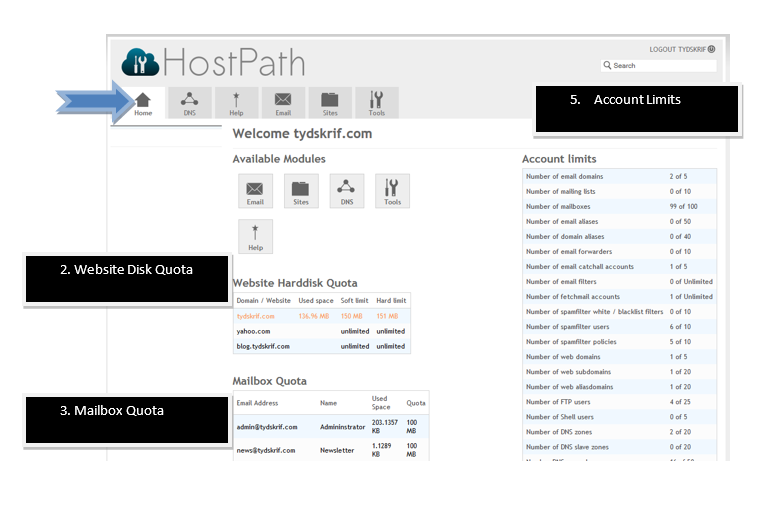
Task: Click the Welcome tydskrif.com heading
Action: pyautogui.click(x=302, y=134)
